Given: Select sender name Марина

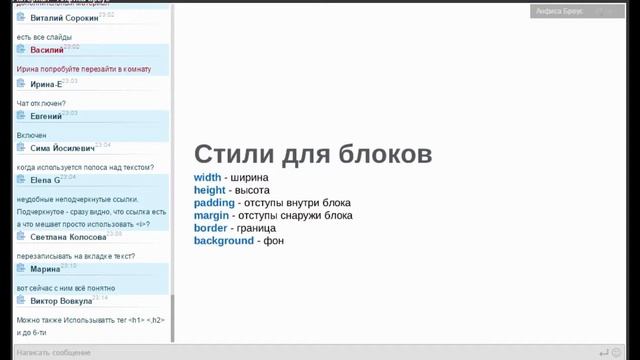Looking at the screenshot, I should pyautogui.click(x=45, y=269).
